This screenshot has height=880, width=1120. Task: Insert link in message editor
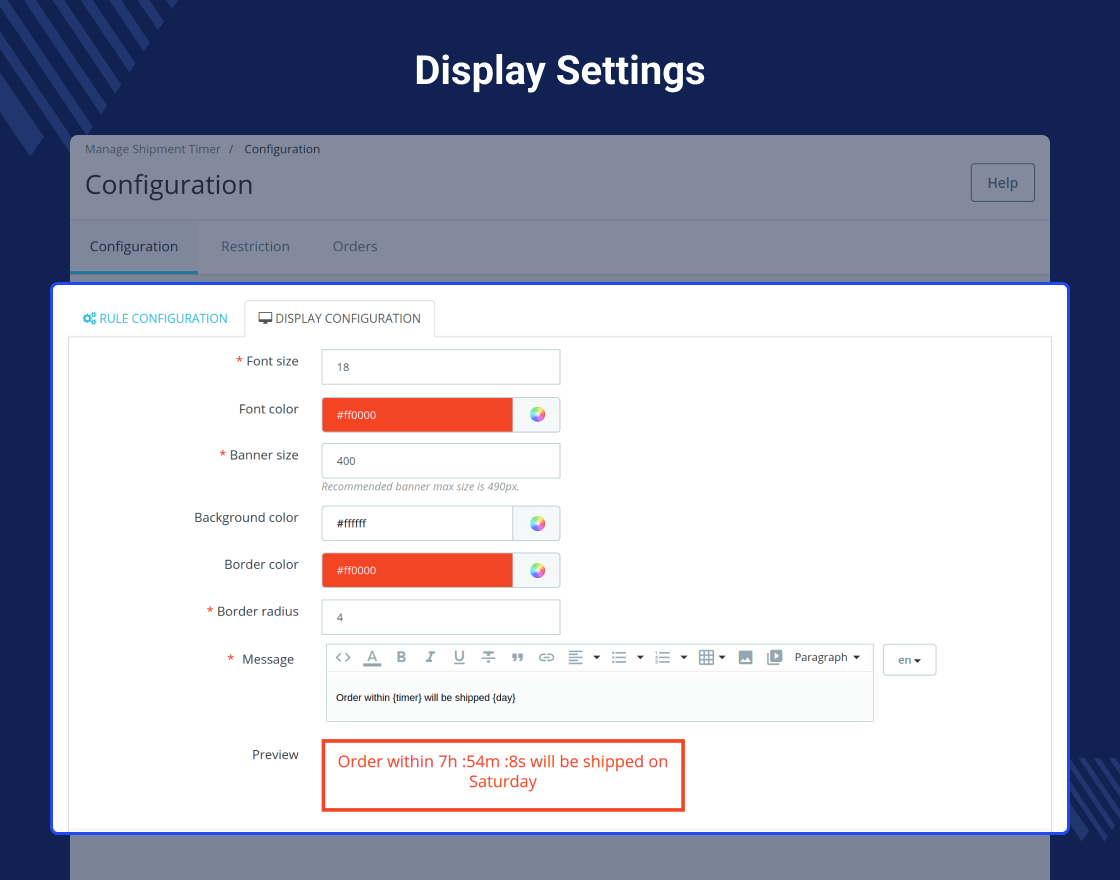coord(546,657)
